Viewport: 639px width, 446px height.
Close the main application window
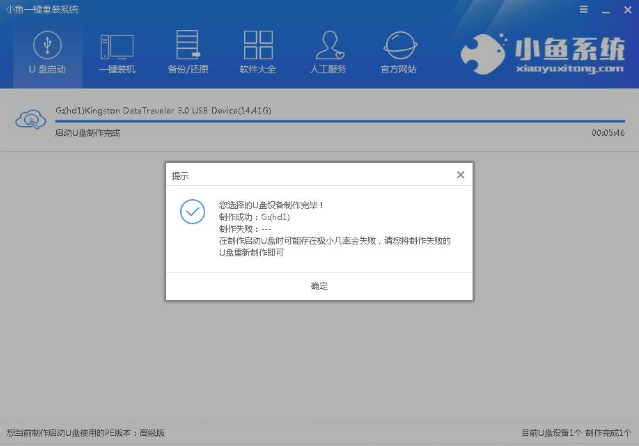tap(625, 9)
